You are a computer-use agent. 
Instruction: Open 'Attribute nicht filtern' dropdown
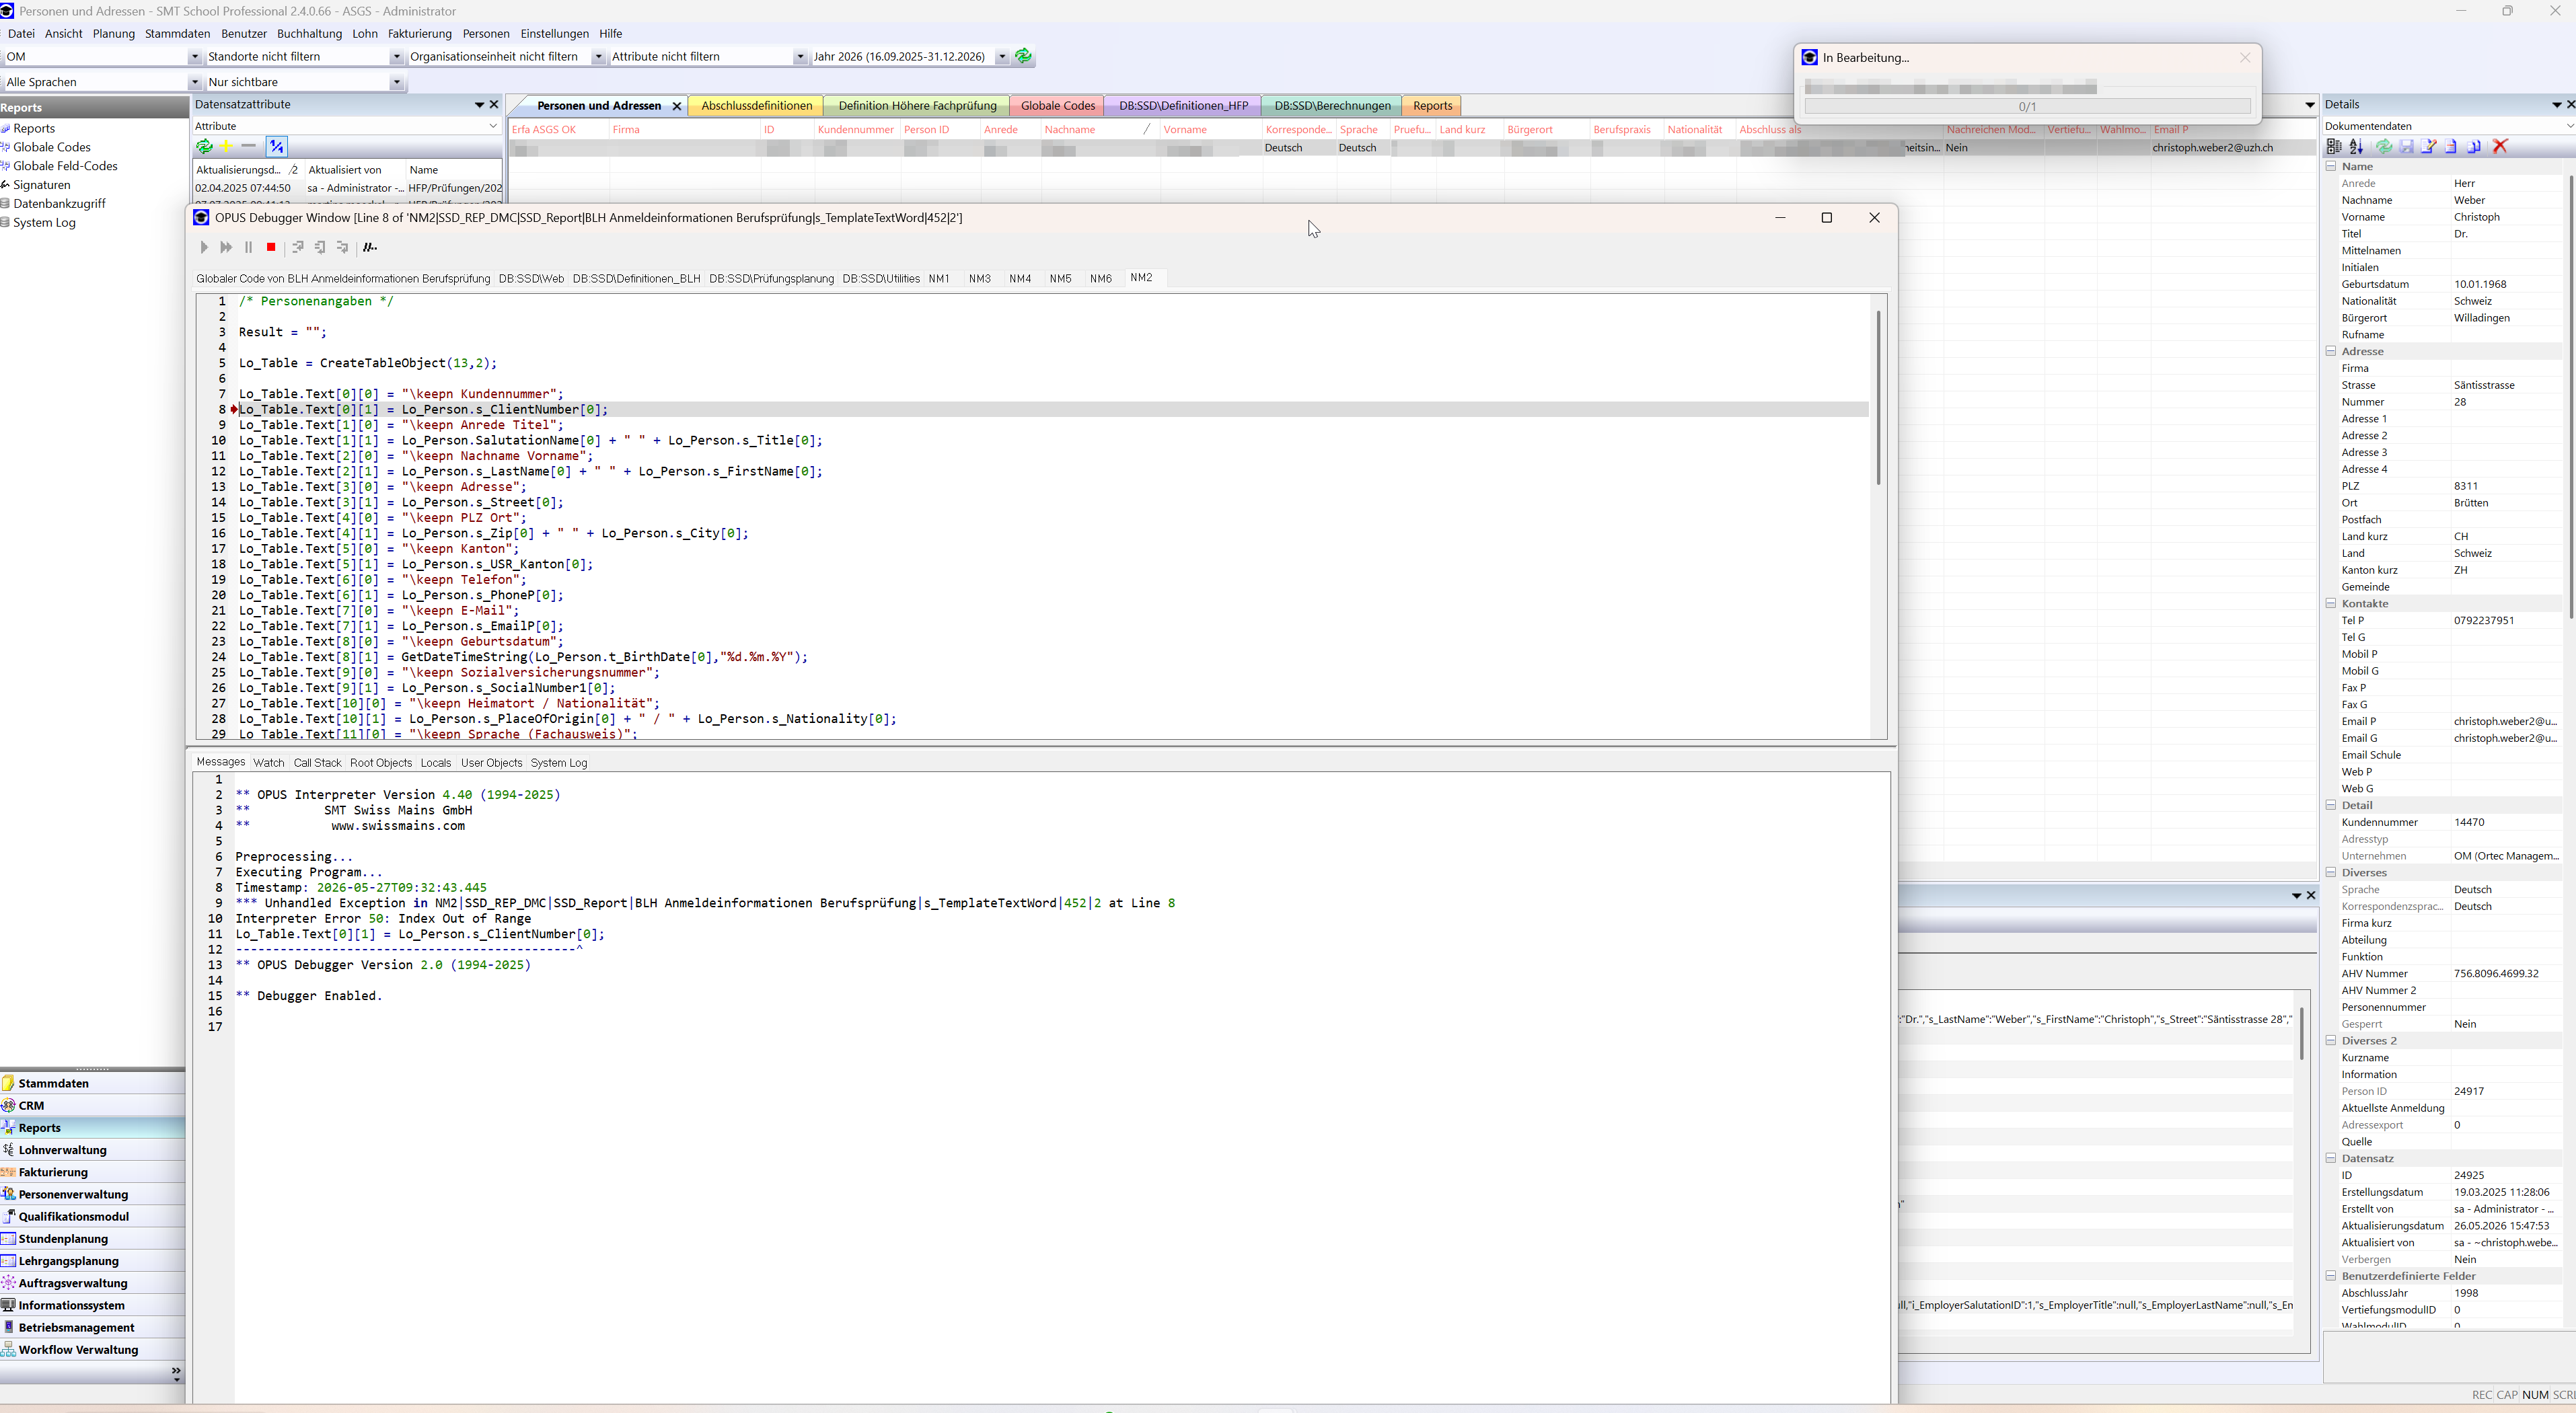click(800, 57)
